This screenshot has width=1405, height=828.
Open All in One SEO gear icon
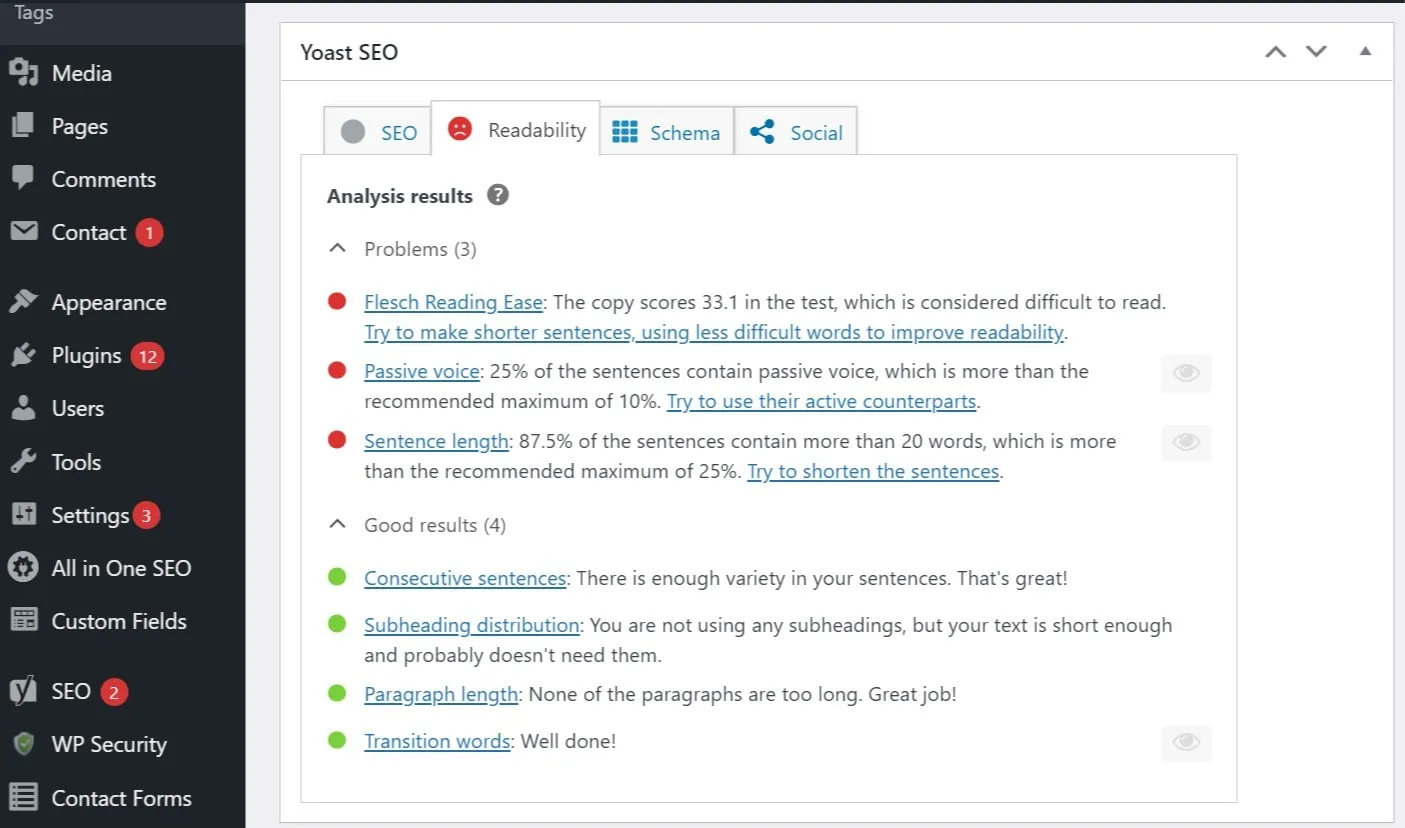(23, 568)
